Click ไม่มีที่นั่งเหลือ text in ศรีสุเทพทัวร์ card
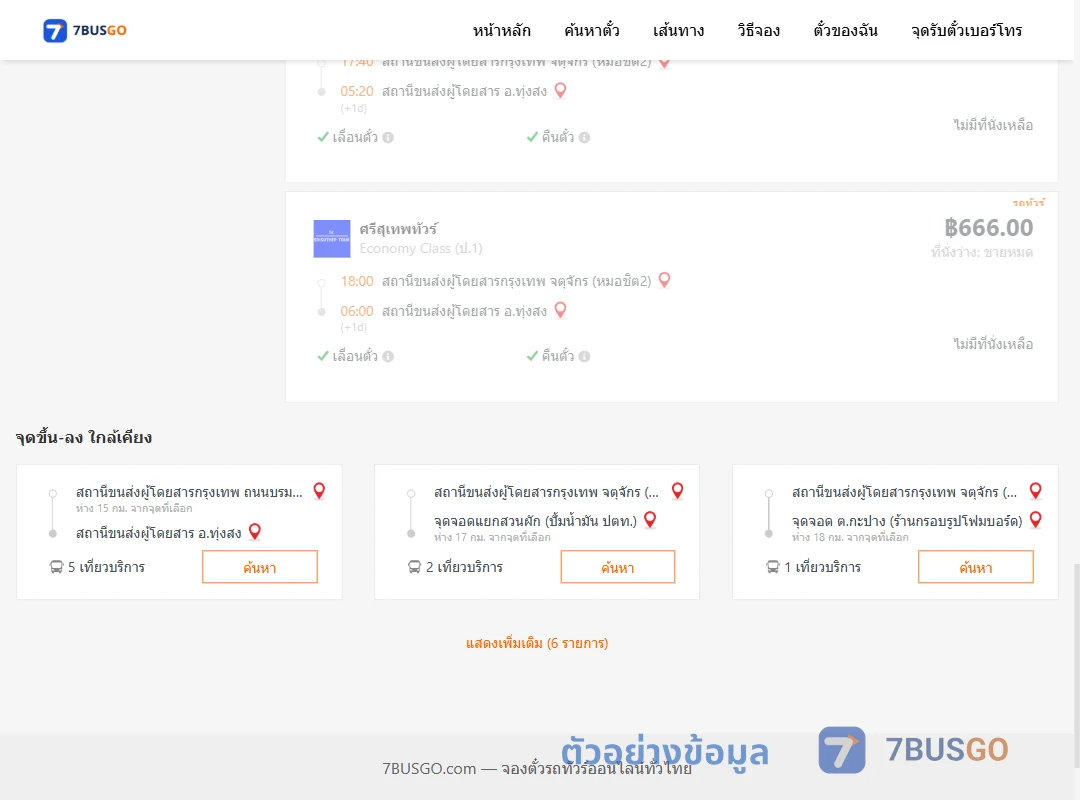 tap(993, 344)
